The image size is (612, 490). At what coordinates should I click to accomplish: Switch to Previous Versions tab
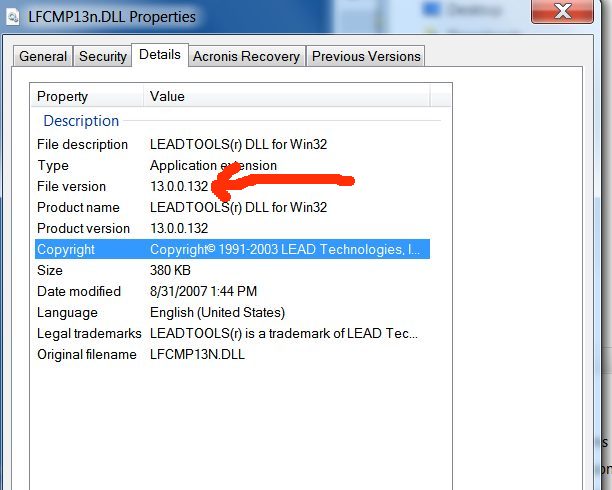tap(366, 56)
